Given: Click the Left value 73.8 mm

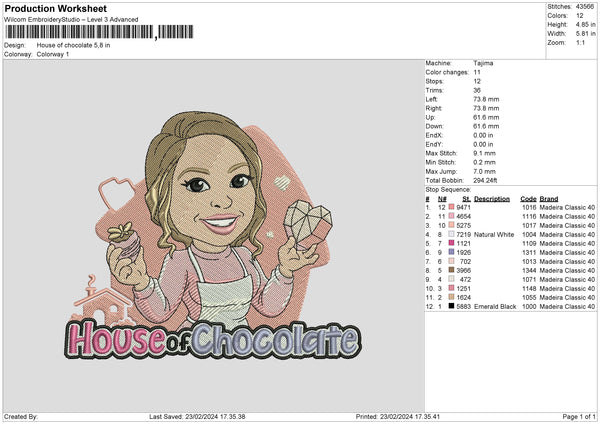Looking at the screenshot, I should pos(486,99).
